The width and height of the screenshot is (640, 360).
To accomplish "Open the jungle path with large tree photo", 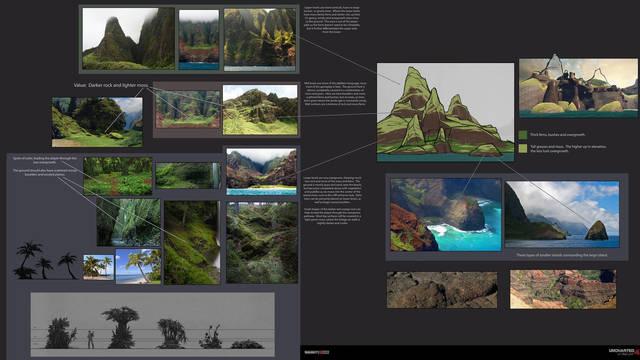I will [x=97, y=122].
